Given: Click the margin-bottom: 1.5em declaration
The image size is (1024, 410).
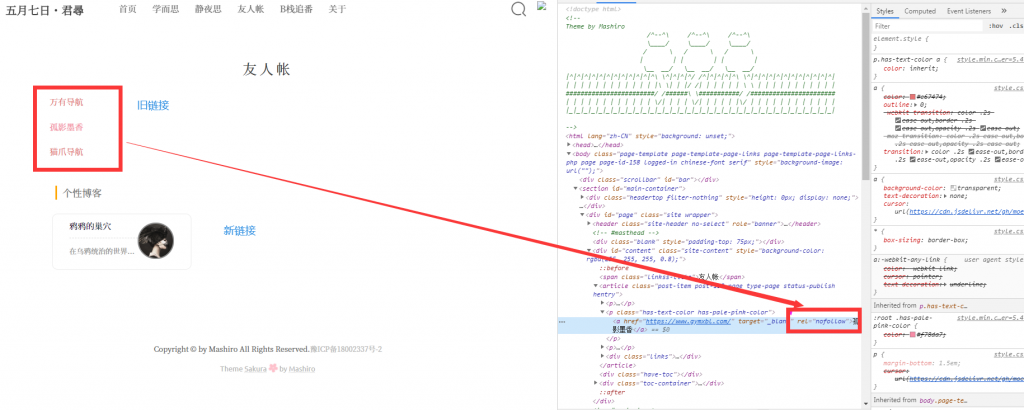Looking at the screenshot, I should click(x=920, y=362).
